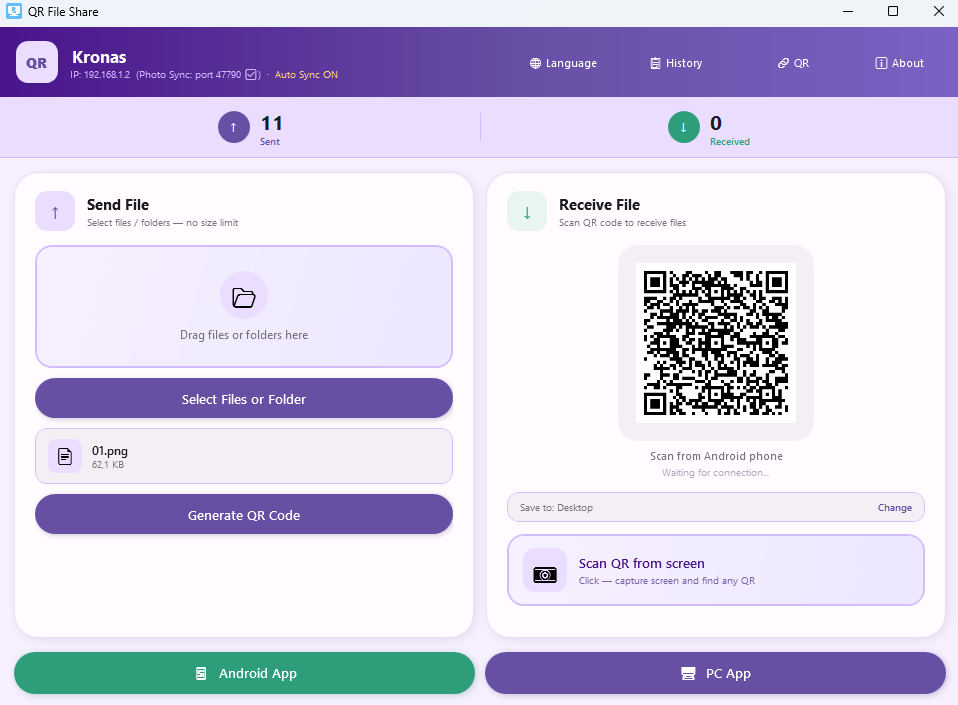
Task: Click the globe icon next to Language
Action: pyautogui.click(x=535, y=63)
